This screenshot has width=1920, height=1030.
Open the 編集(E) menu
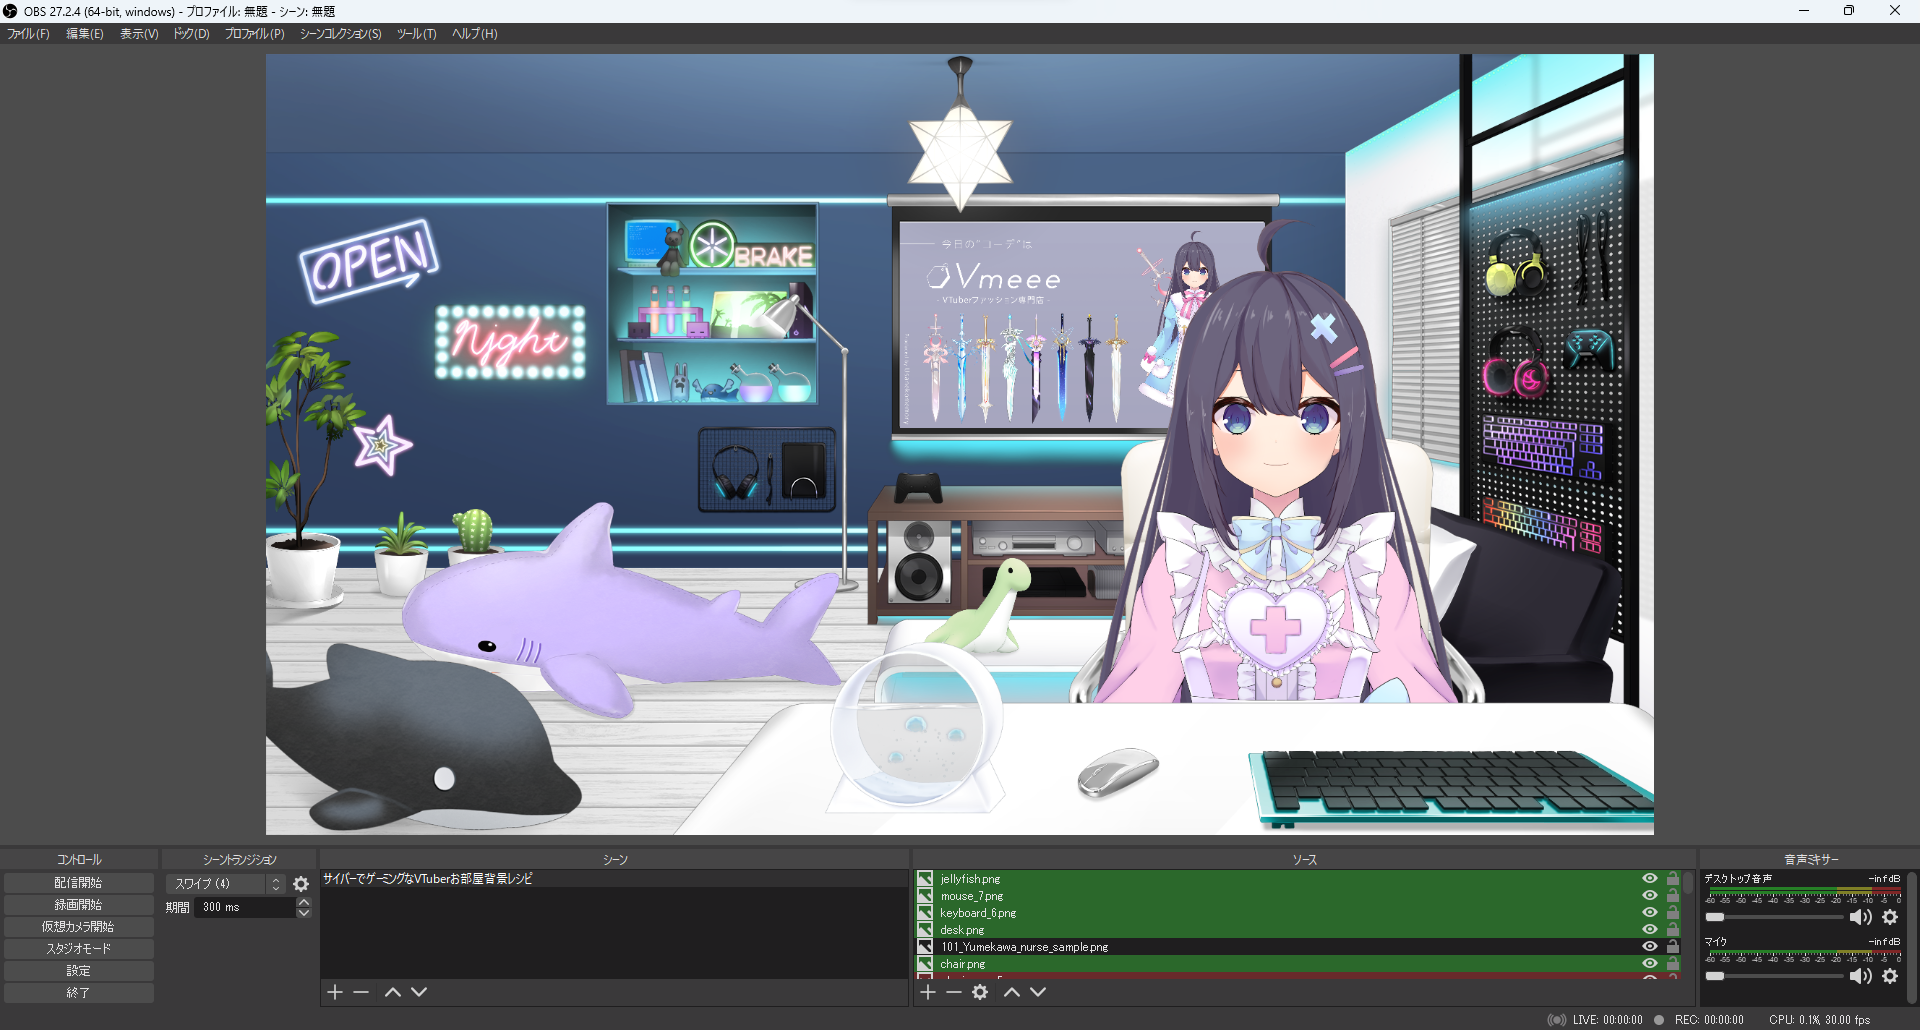(x=85, y=33)
